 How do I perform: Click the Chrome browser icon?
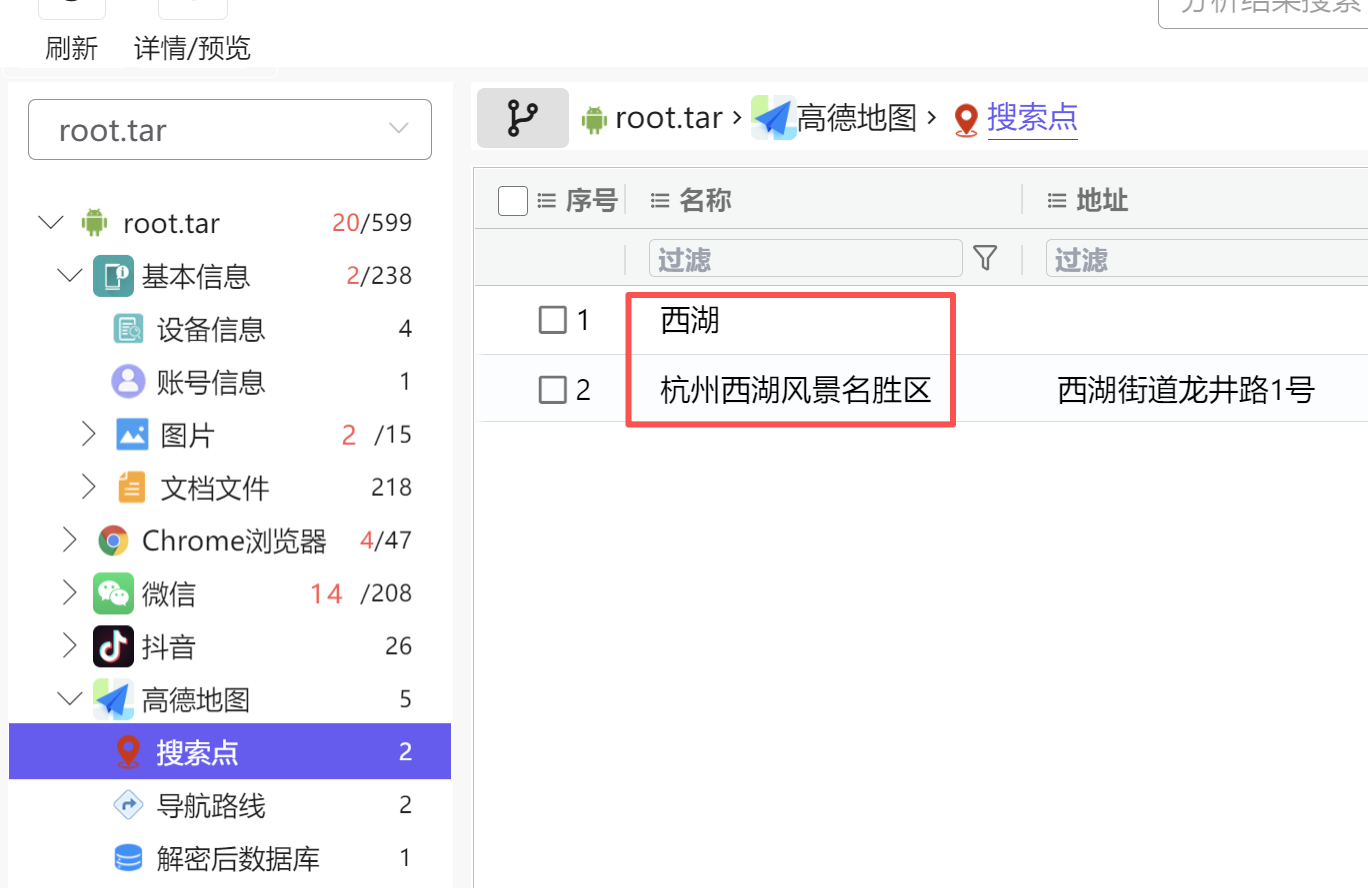(113, 541)
